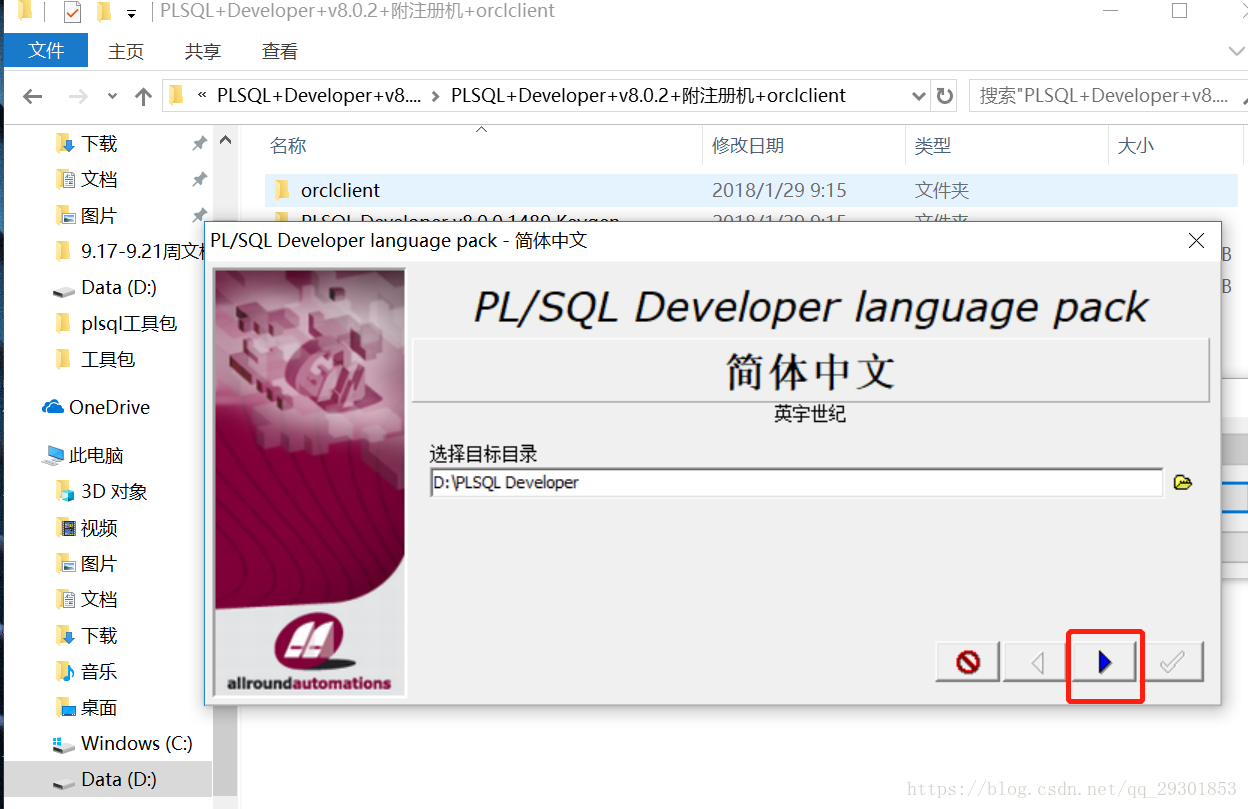Click the blue Next arrow in the installer
1248x809 pixels.
pyautogui.click(x=1104, y=662)
